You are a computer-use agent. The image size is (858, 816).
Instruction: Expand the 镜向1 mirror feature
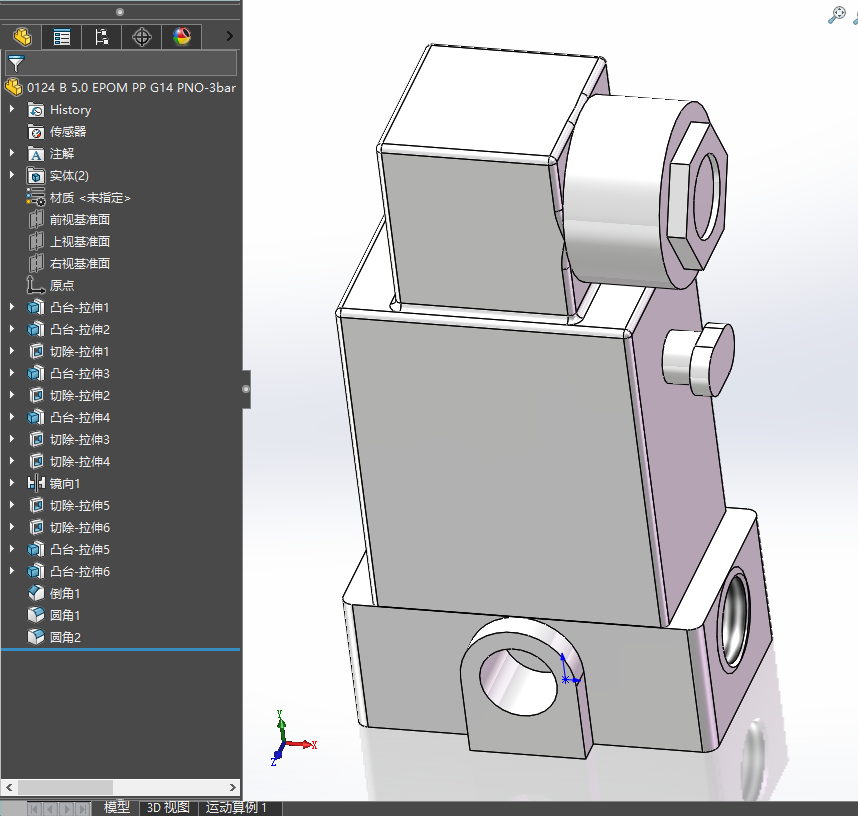11,483
